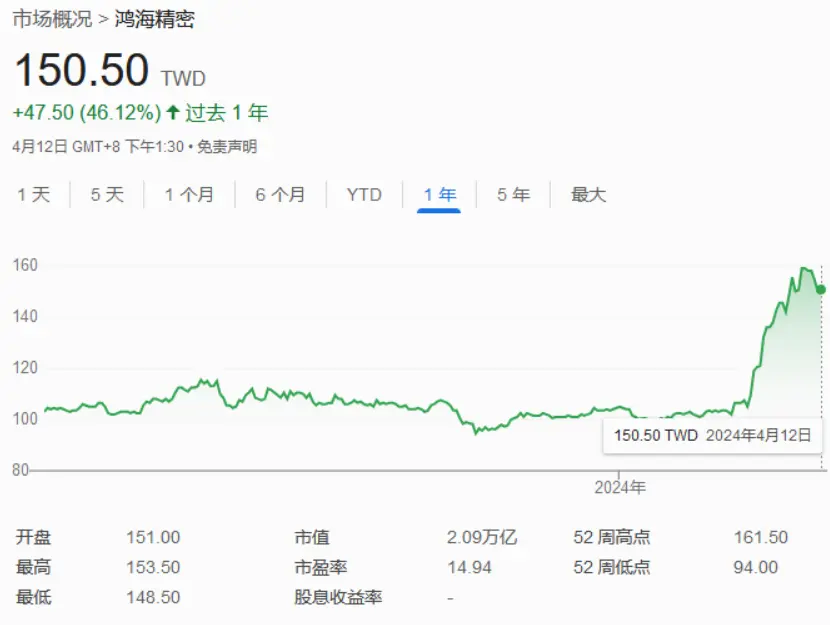The height and width of the screenshot is (625, 830).
Task: Select the 1 年 range tab
Action: (x=439, y=195)
